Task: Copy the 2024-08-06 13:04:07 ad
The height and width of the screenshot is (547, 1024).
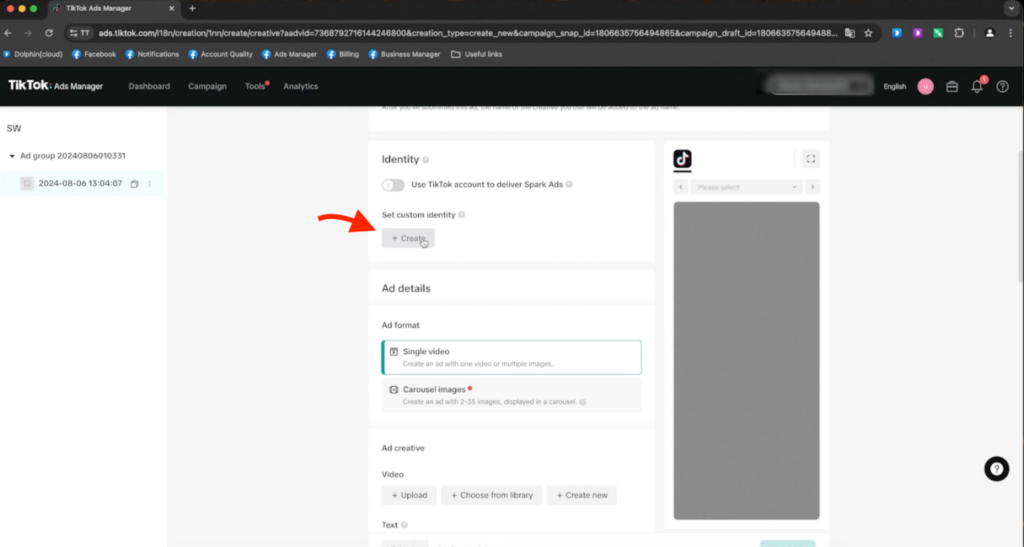Action: pyautogui.click(x=134, y=184)
